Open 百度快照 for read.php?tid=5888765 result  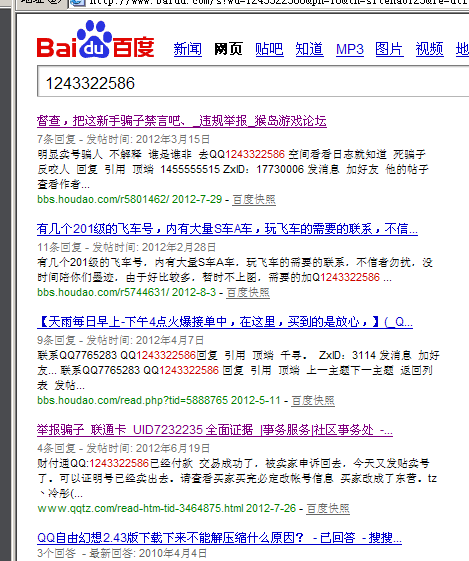coord(313,400)
